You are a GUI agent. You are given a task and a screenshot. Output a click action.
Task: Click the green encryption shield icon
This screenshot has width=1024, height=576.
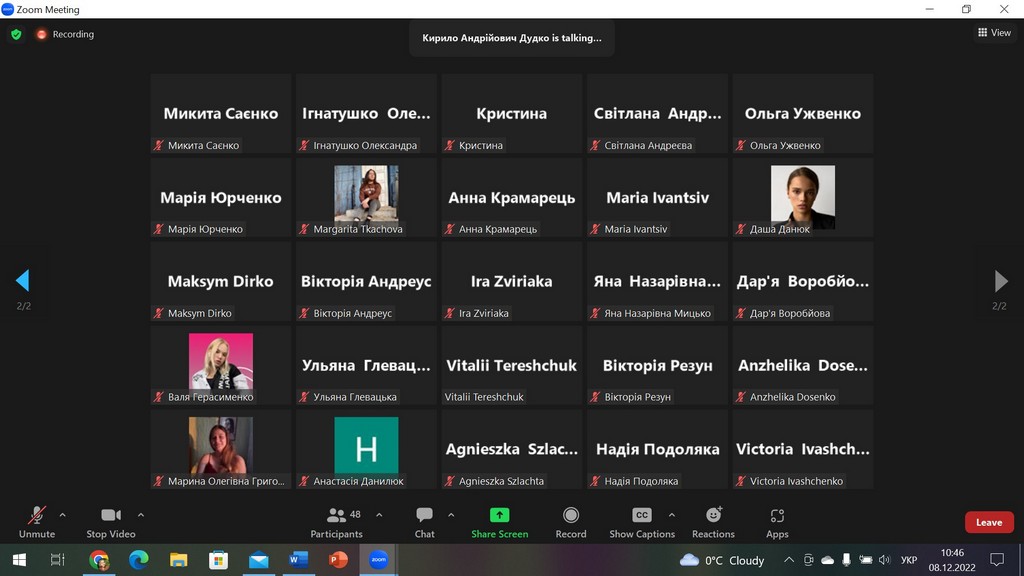(16, 34)
